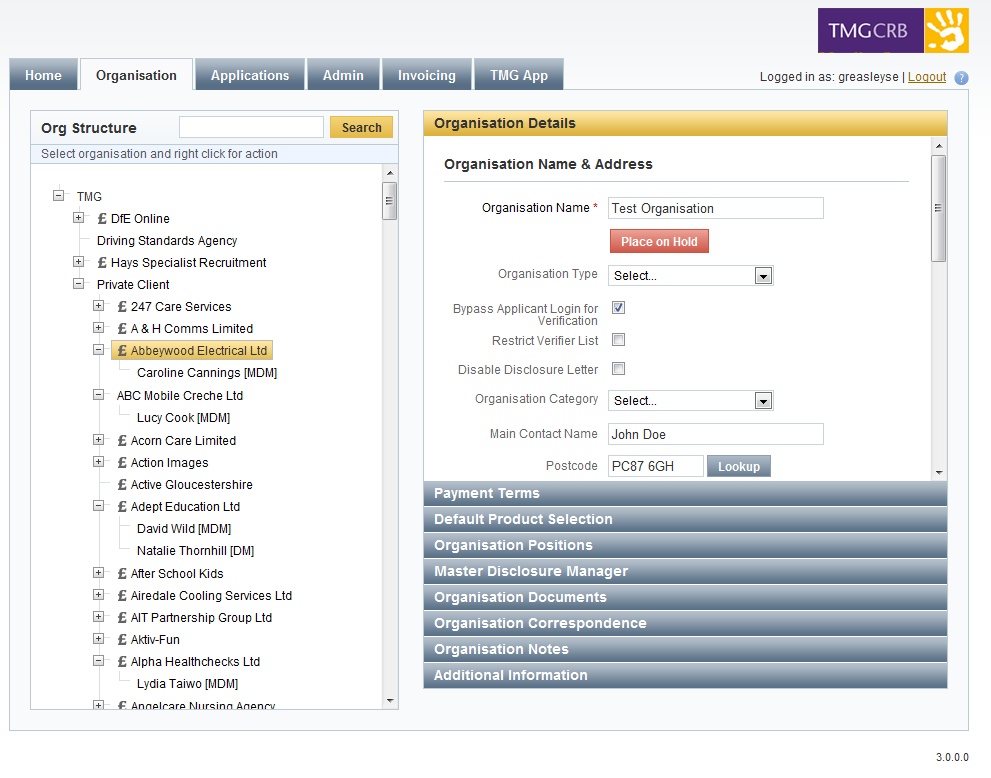The height and width of the screenshot is (778, 991).
Task: Click the organisation tree scroll-down arrow
Action: (390, 700)
